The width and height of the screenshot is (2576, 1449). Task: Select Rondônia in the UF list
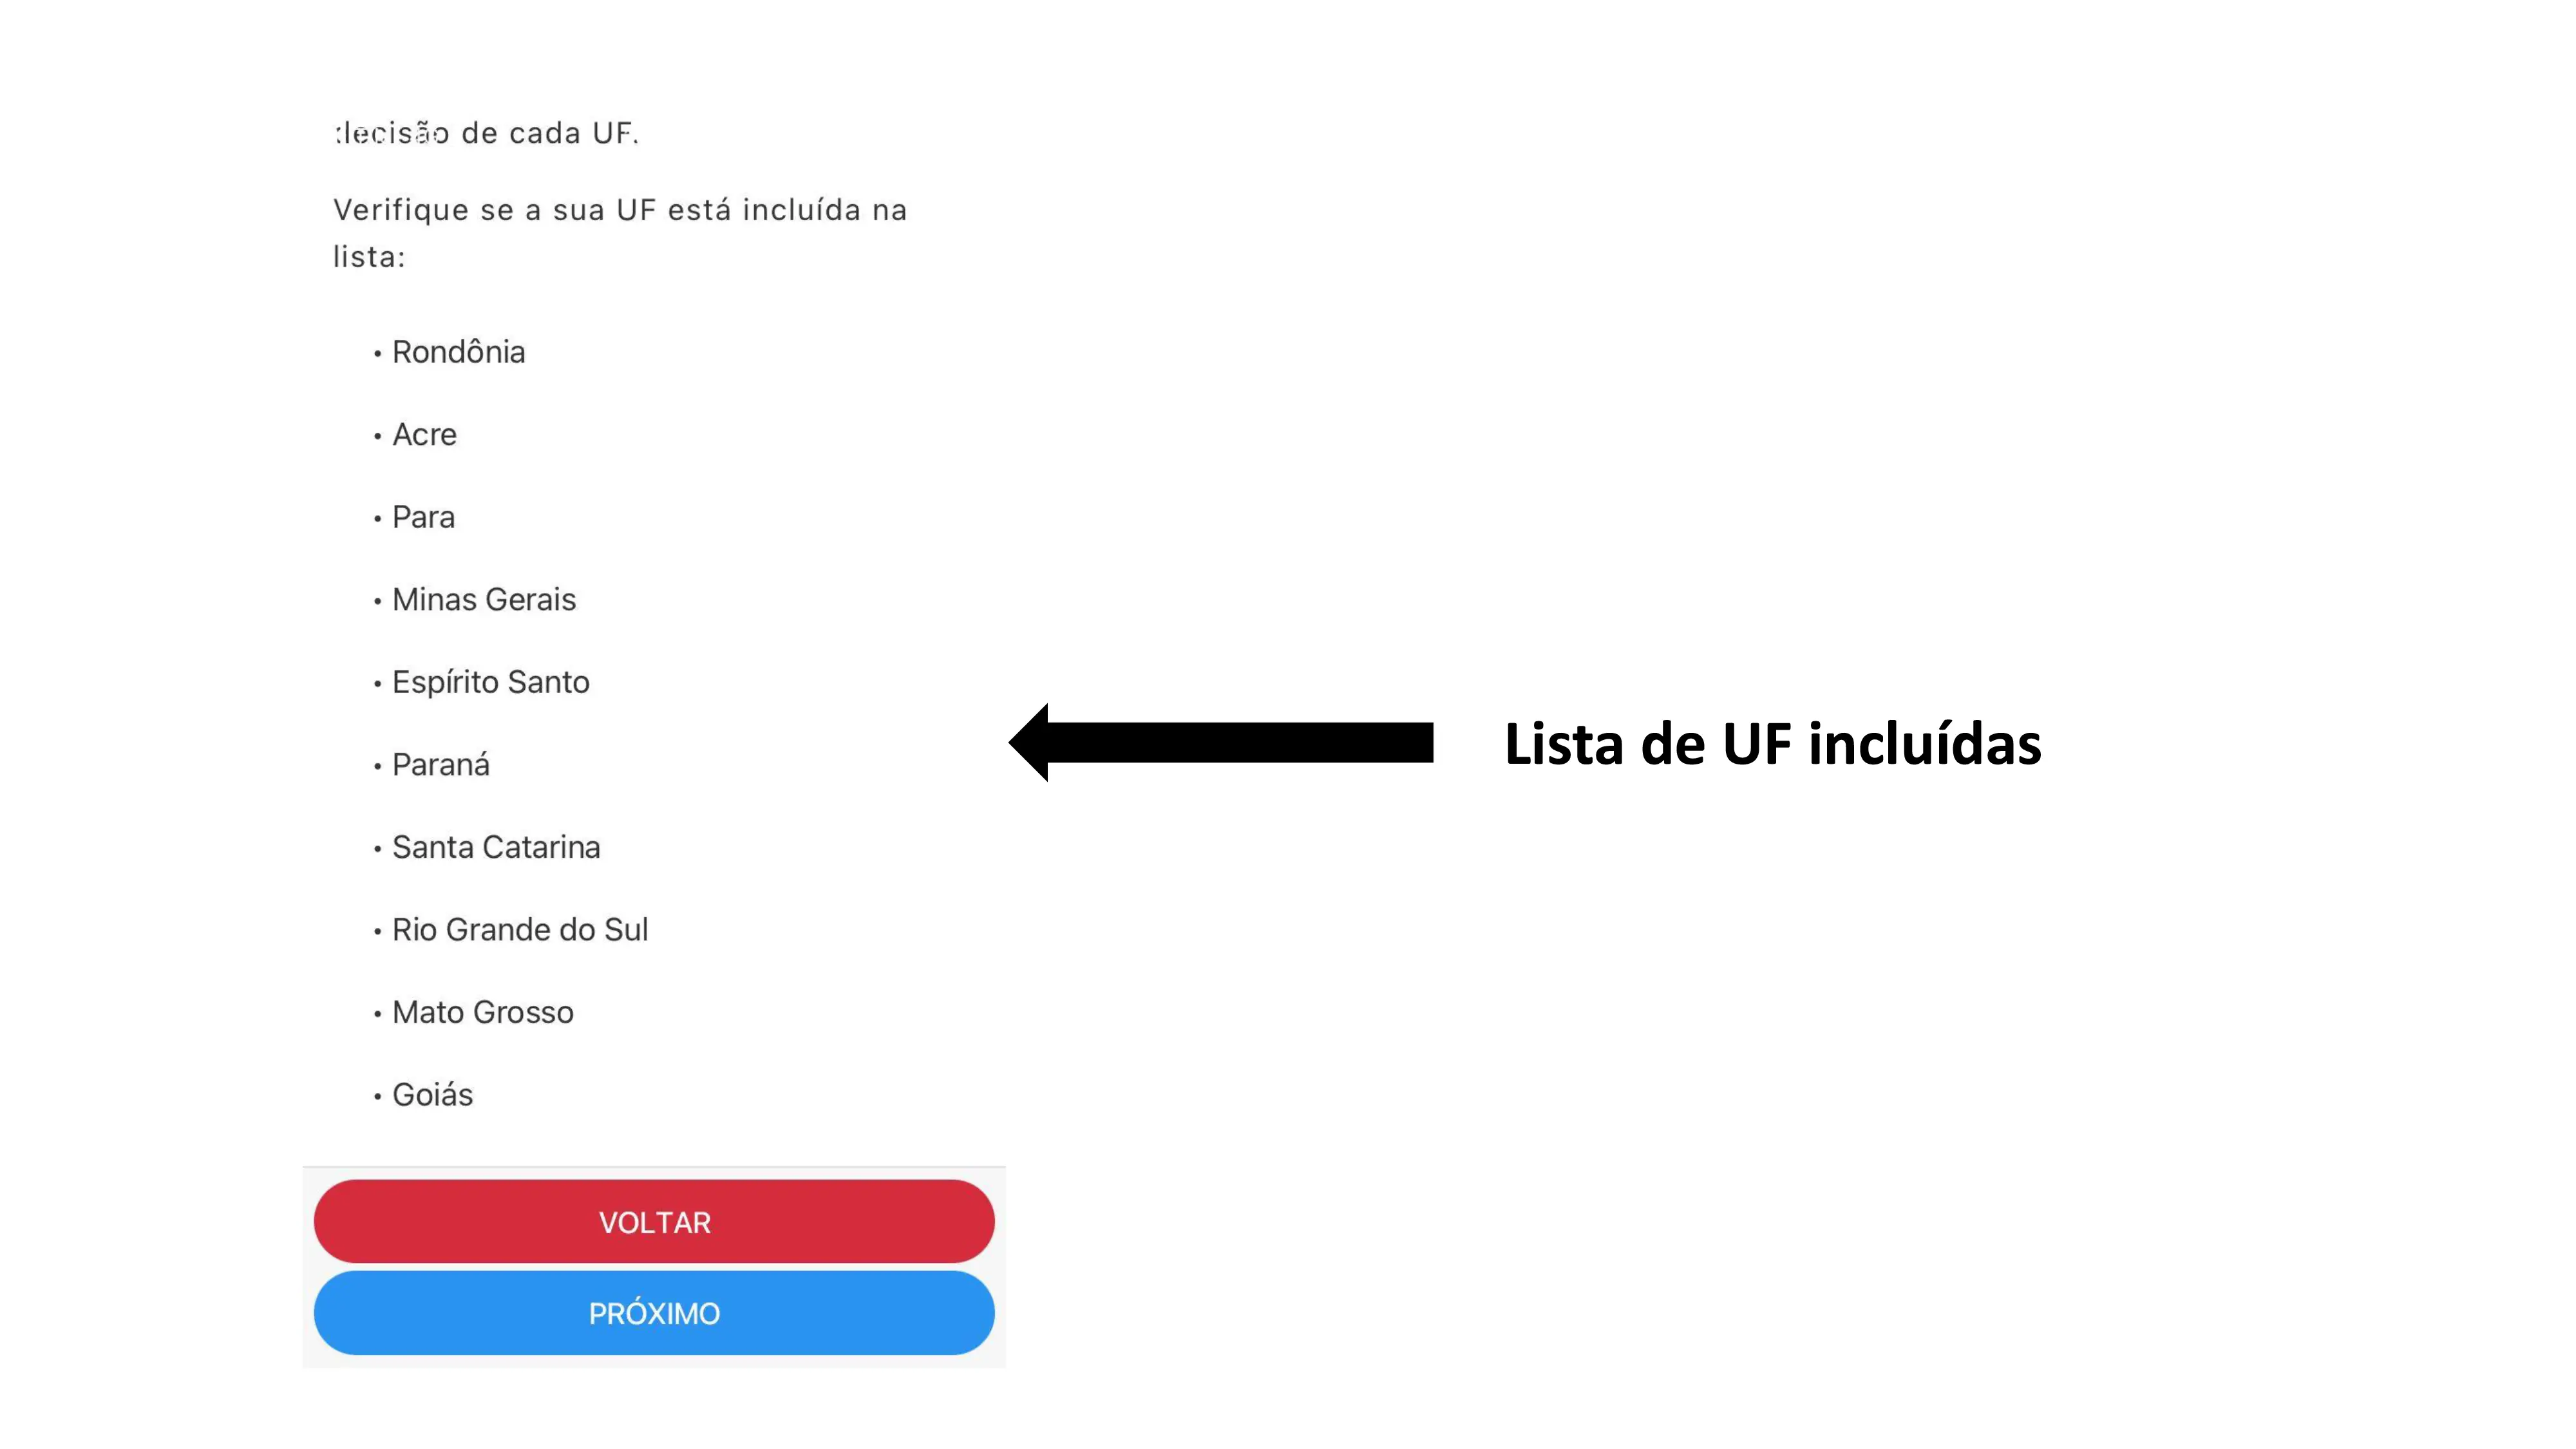click(x=458, y=352)
